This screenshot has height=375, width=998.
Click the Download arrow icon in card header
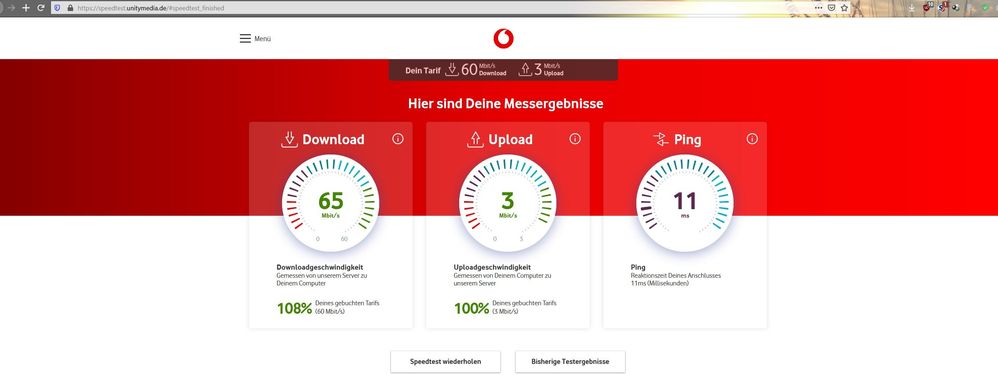coord(289,139)
